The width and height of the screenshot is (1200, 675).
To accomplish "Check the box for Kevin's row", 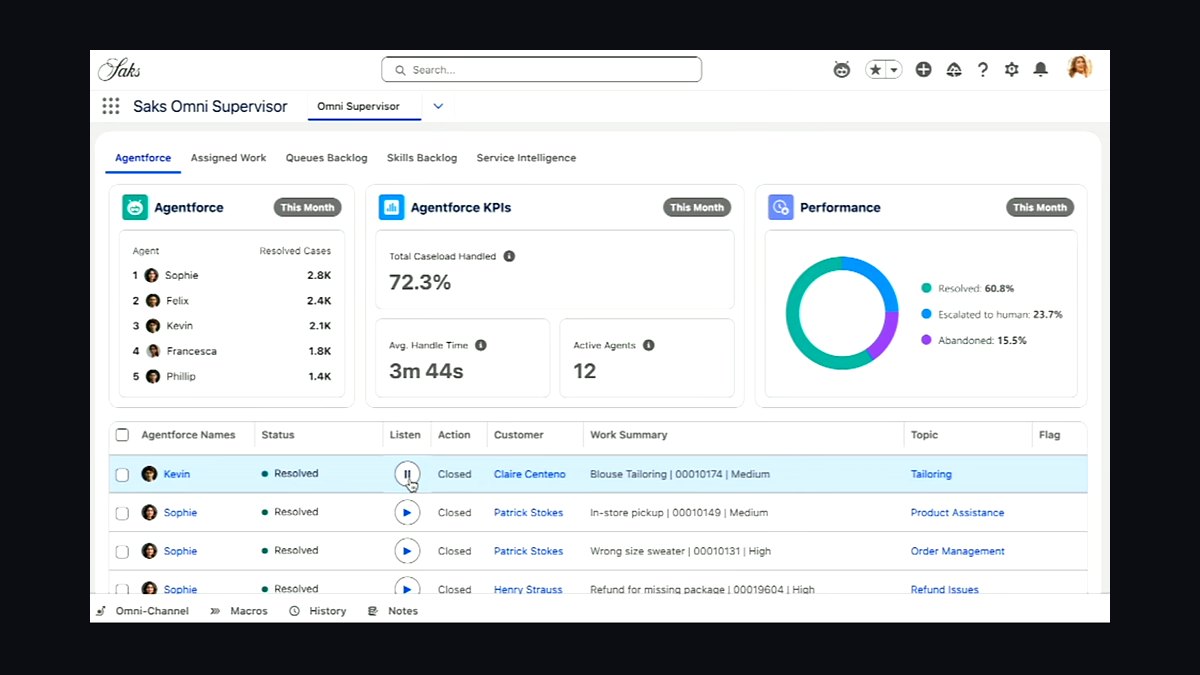I will pyautogui.click(x=122, y=474).
